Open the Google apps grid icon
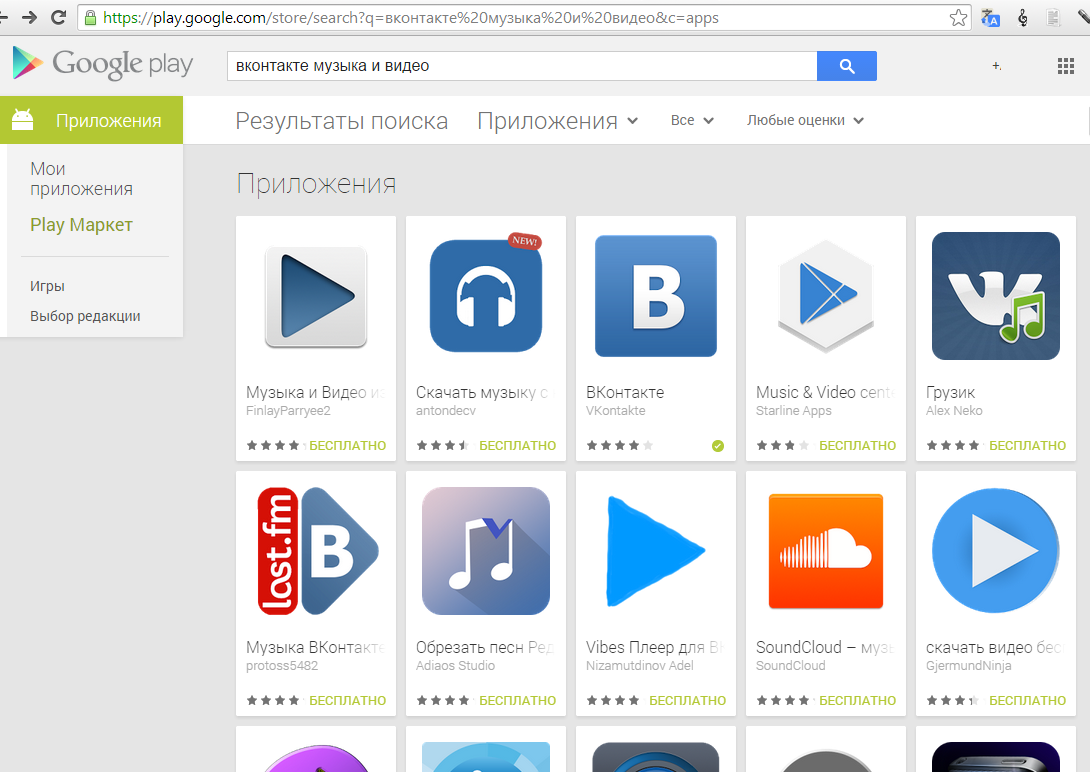The image size is (1090, 772). click(x=1066, y=66)
